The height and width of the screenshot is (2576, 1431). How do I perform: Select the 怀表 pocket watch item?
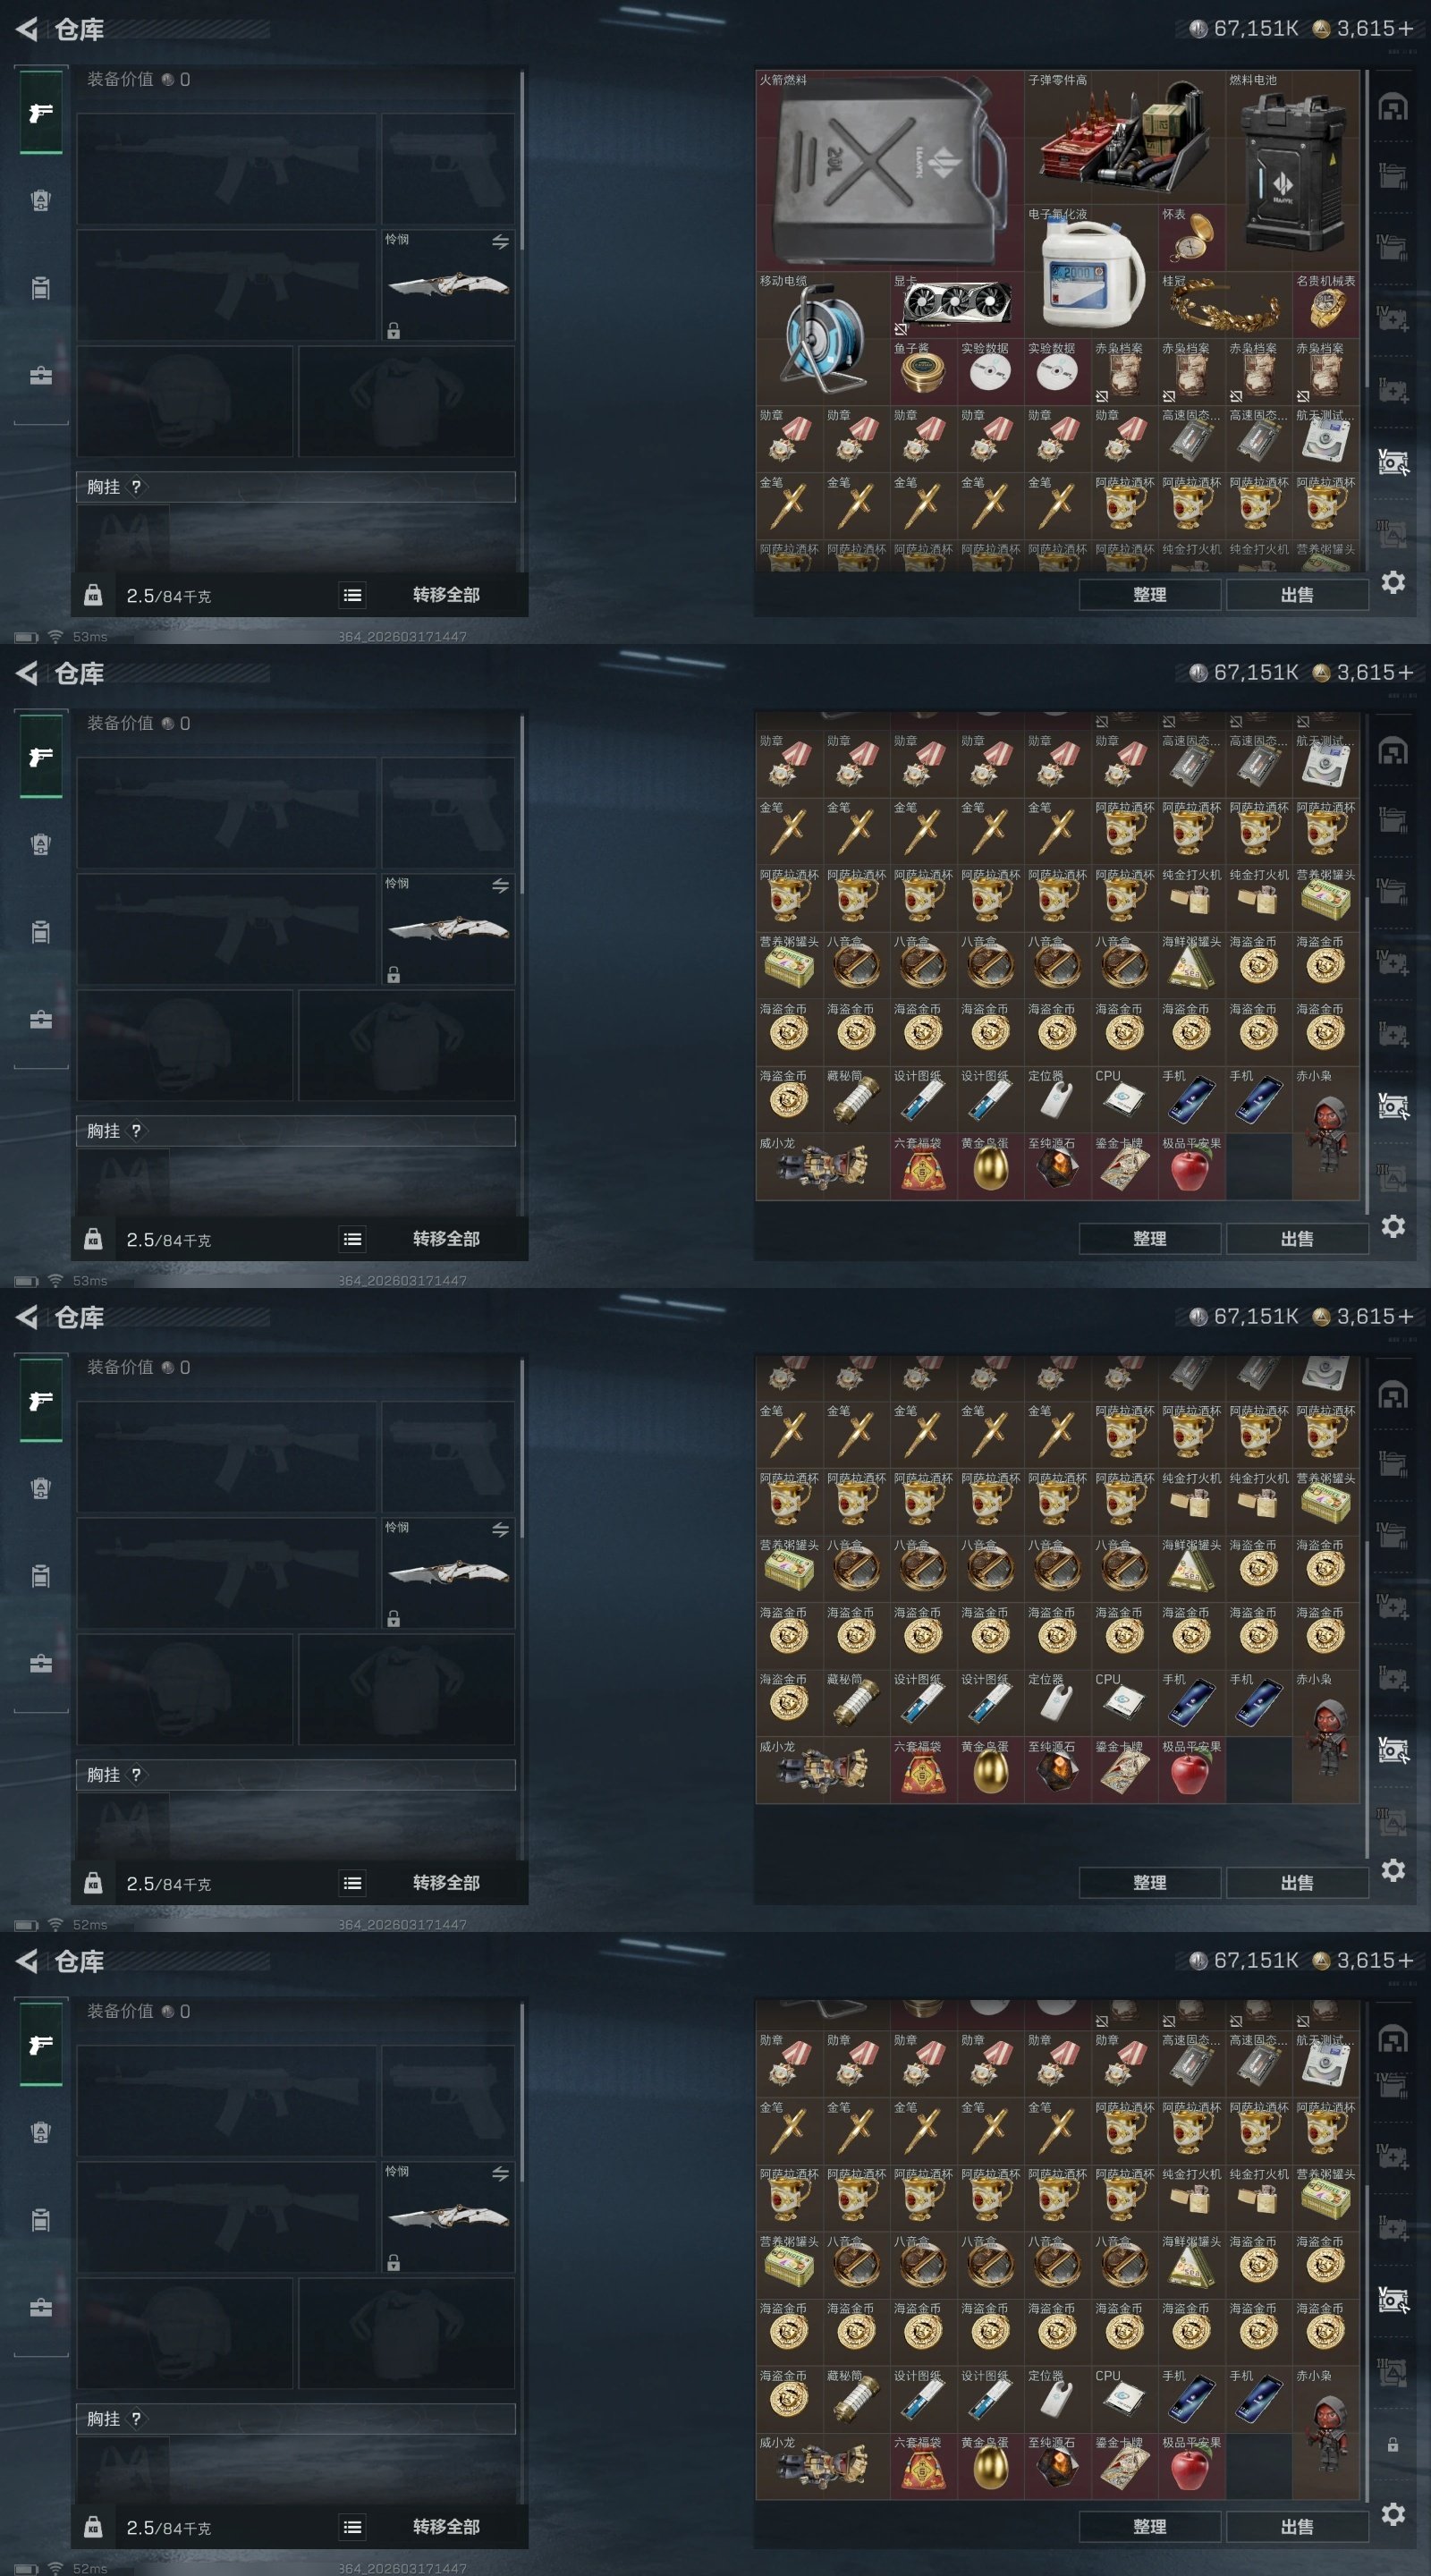pyautogui.click(x=1191, y=238)
